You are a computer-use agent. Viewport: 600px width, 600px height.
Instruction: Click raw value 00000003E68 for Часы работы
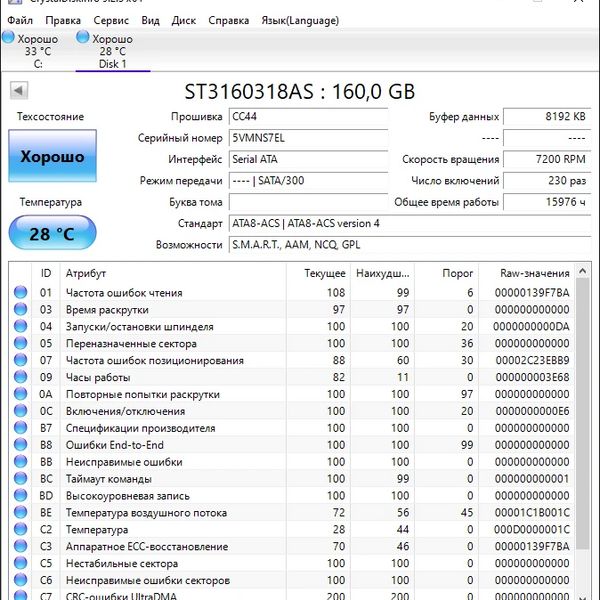pyautogui.click(x=532, y=377)
